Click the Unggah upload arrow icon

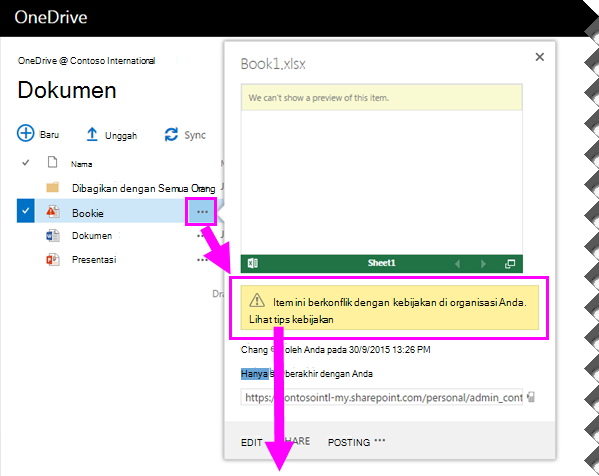pyautogui.click(x=92, y=134)
